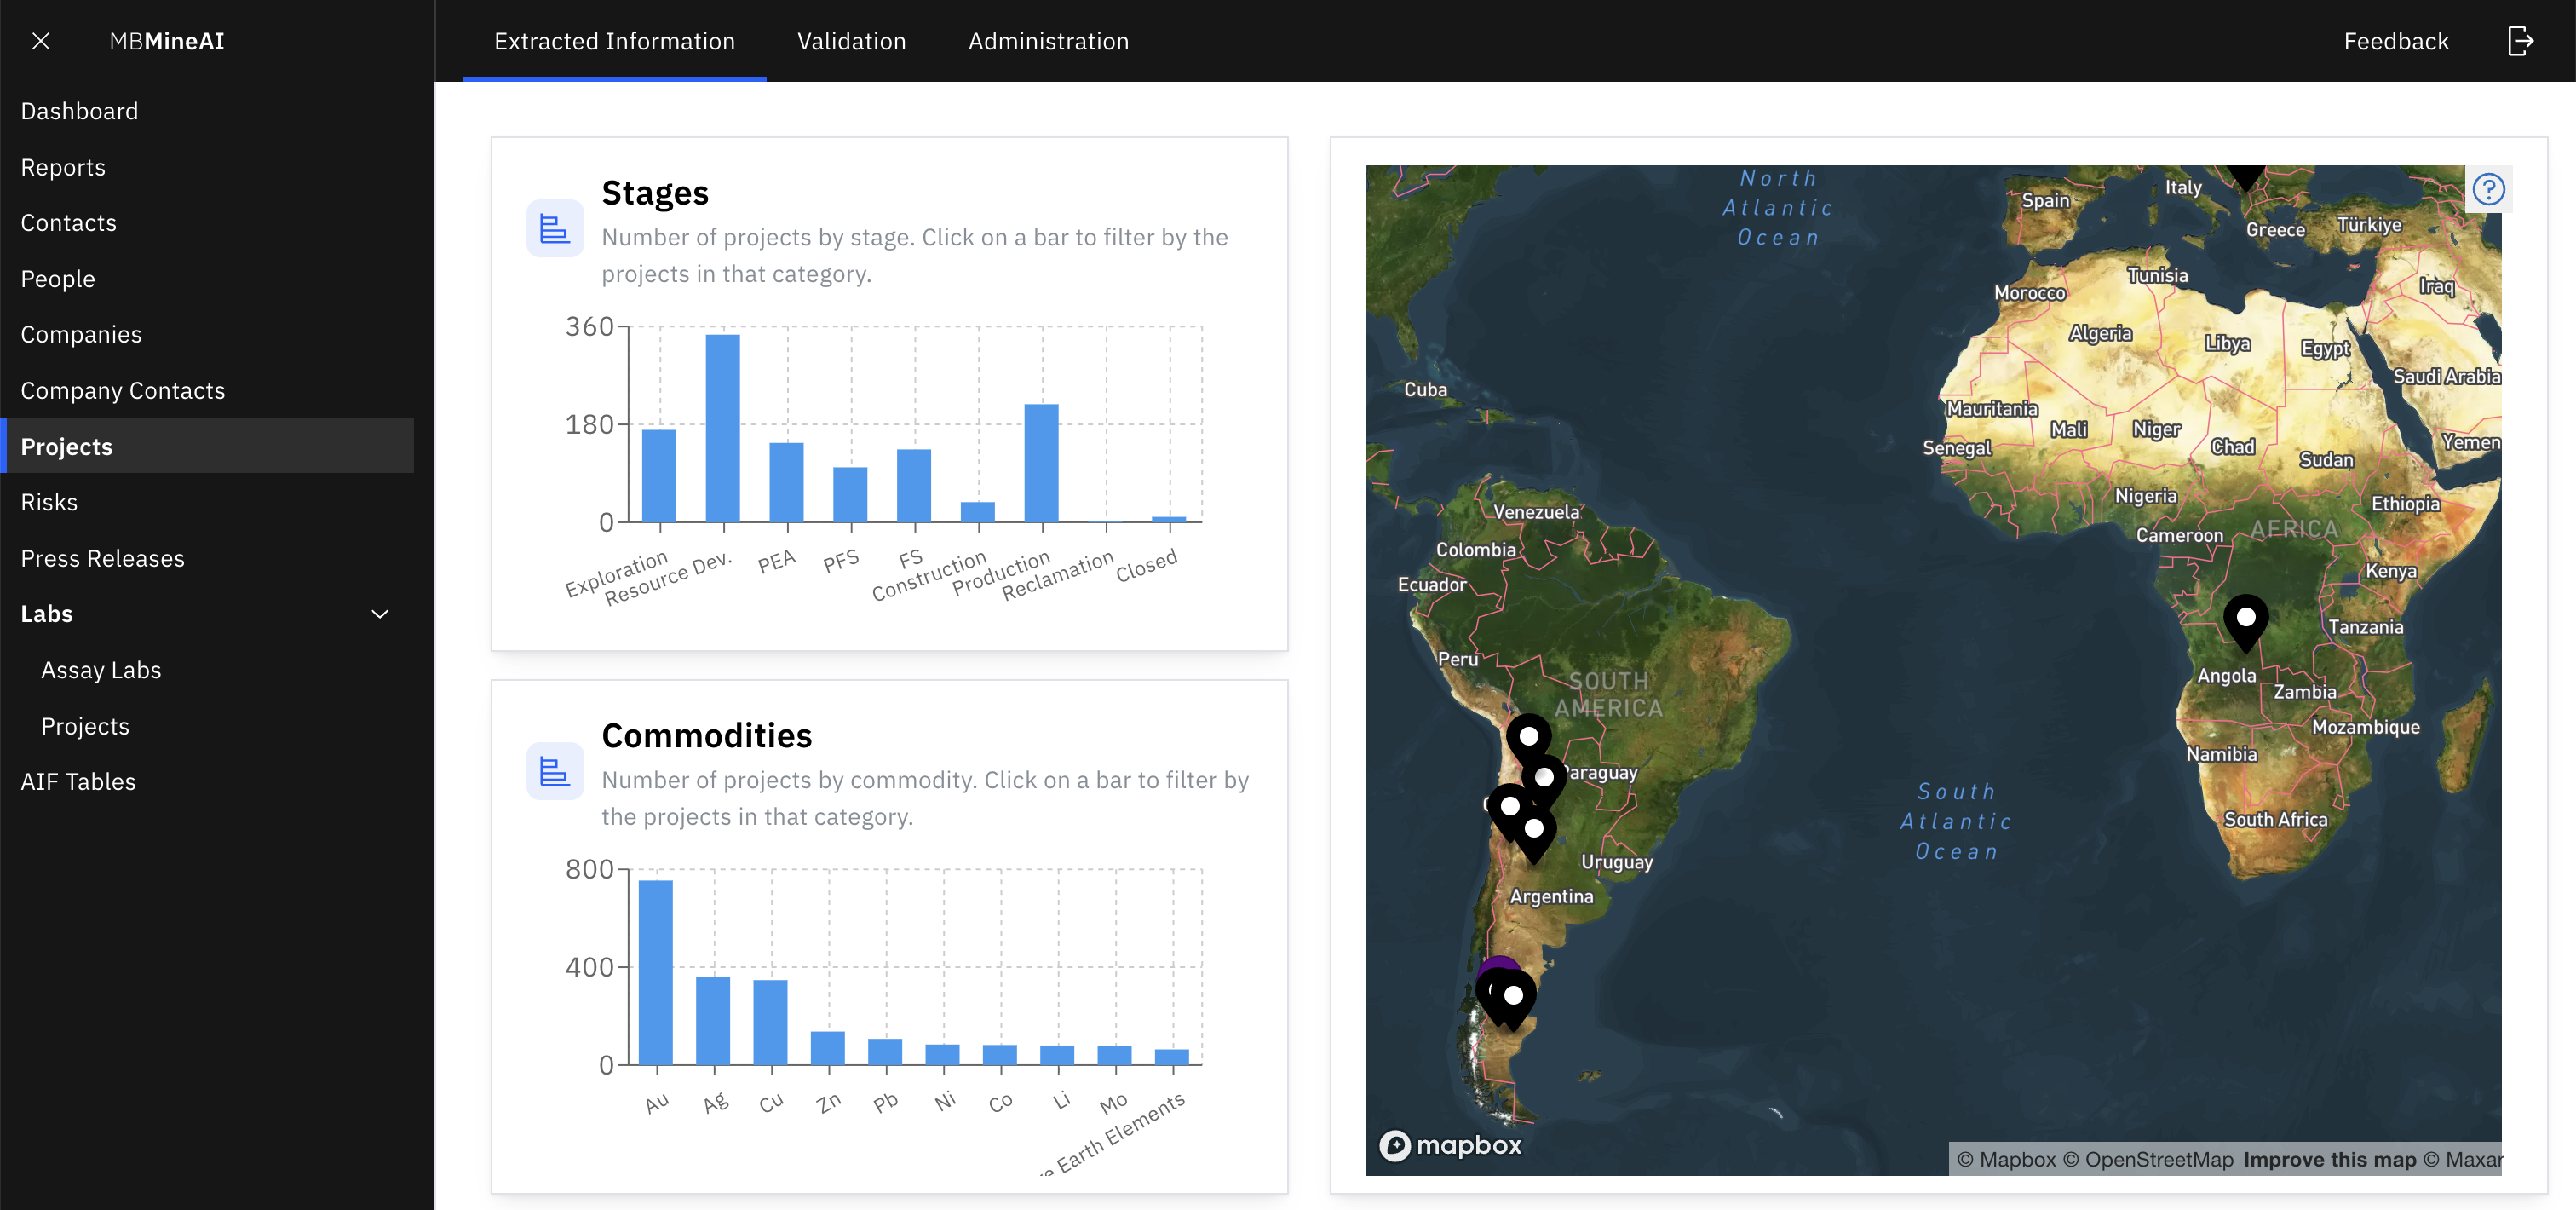Click the 'Improve this map' link
The width and height of the screenshot is (2576, 1210).
click(x=2329, y=1159)
